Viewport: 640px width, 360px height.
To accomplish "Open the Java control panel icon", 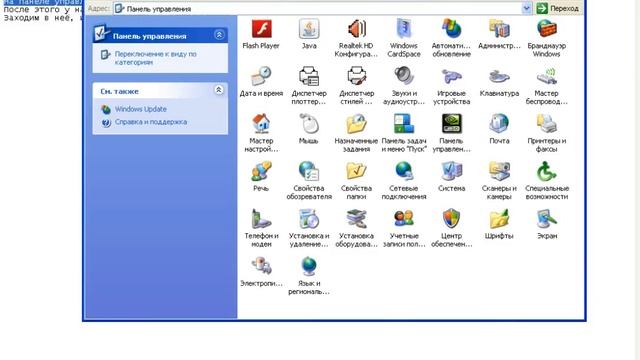I will click(309, 29).
